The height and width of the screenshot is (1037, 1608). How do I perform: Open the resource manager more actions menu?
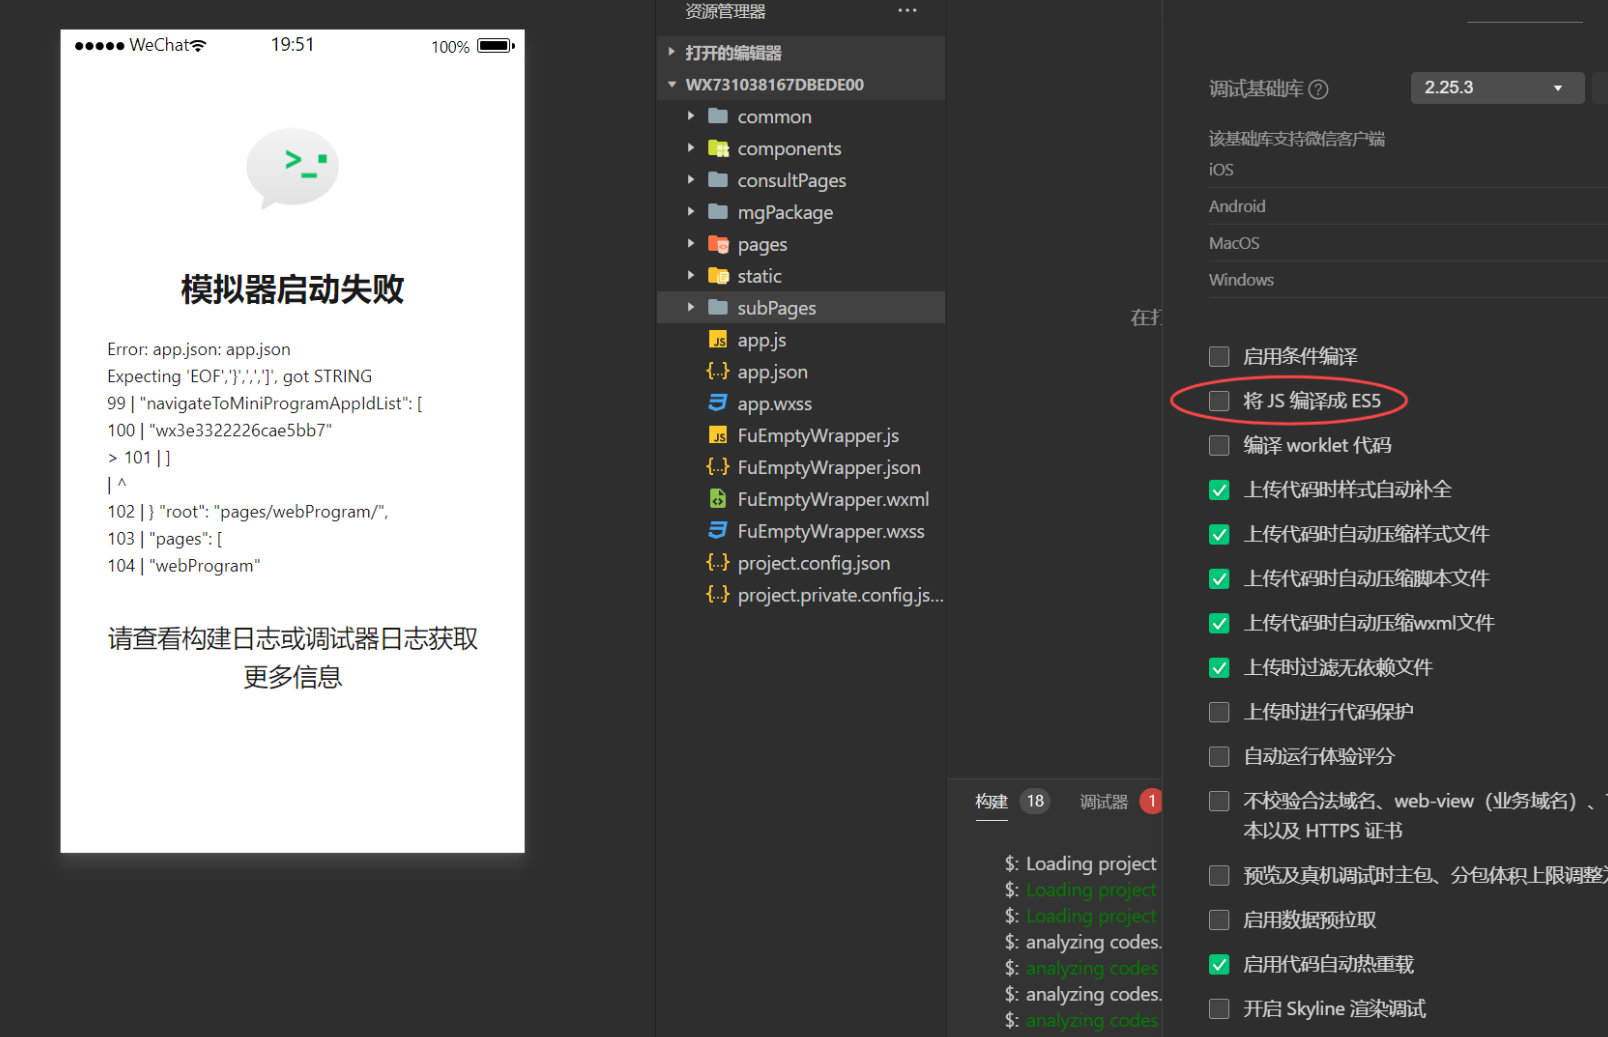[x=907, y=10]
